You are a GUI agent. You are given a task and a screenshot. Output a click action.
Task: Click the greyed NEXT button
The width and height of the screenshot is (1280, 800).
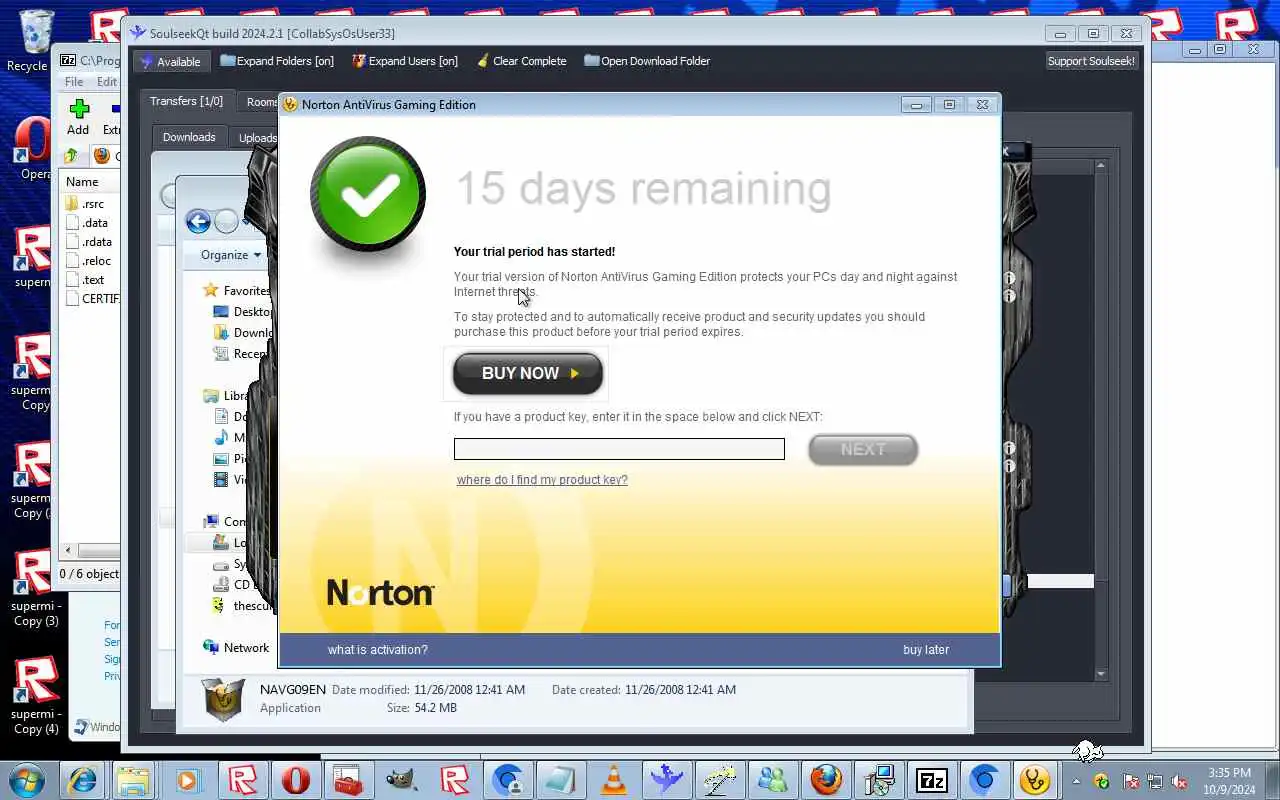863,450
